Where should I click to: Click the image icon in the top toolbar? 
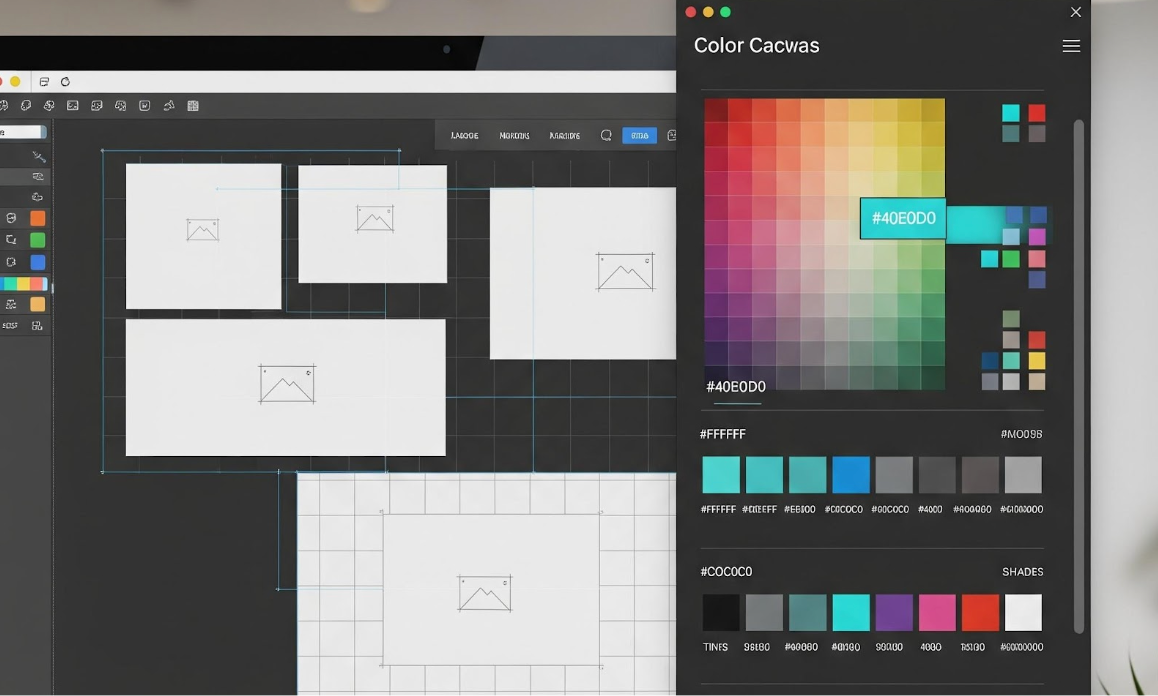click(x=73, y=106)
